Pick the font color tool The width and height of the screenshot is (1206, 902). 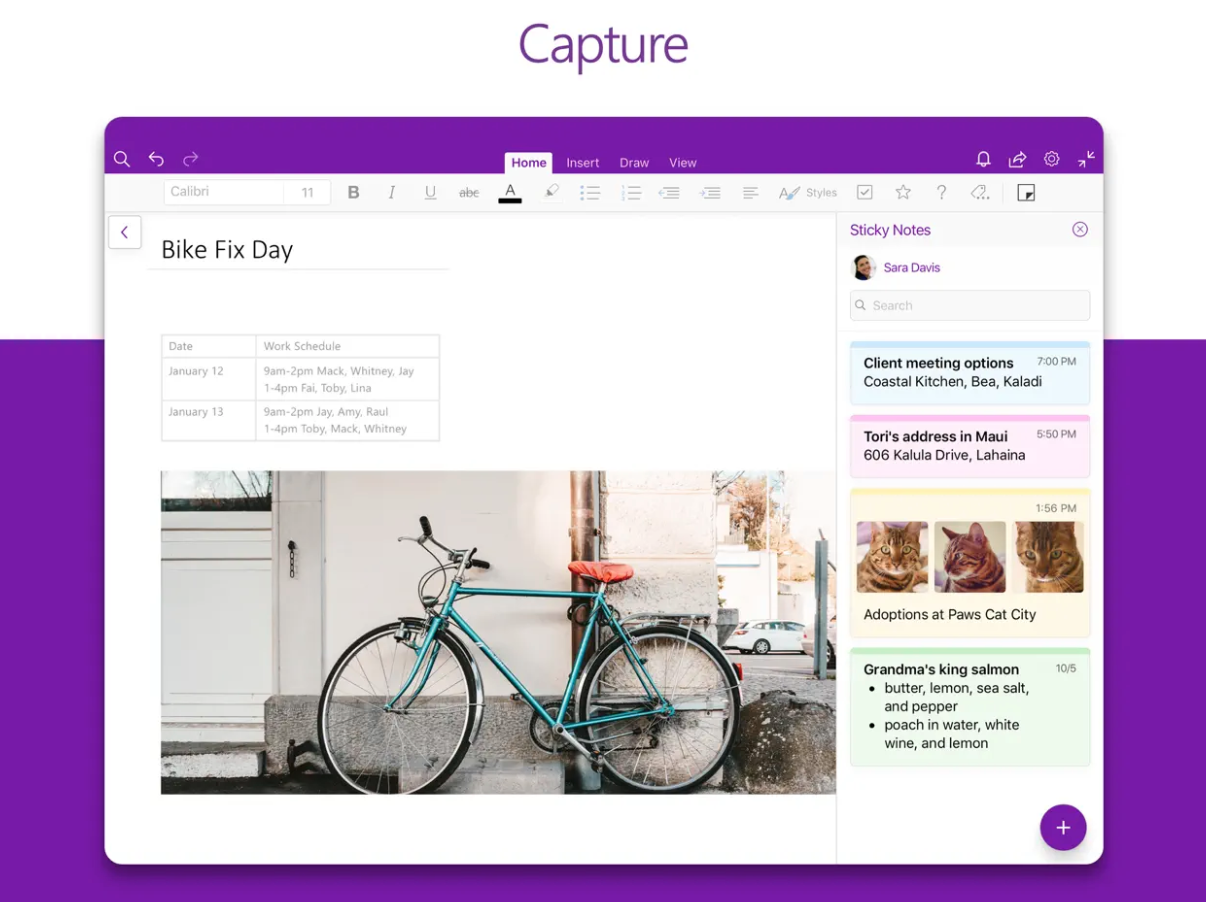pyautogui.click(x=510, y=192)
